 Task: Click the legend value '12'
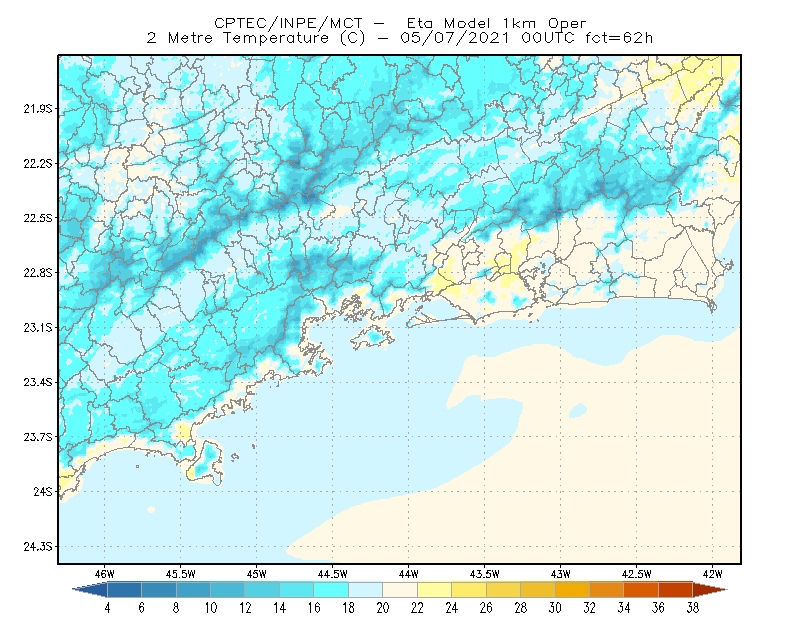pyautogui.click(x=245, y=608)
